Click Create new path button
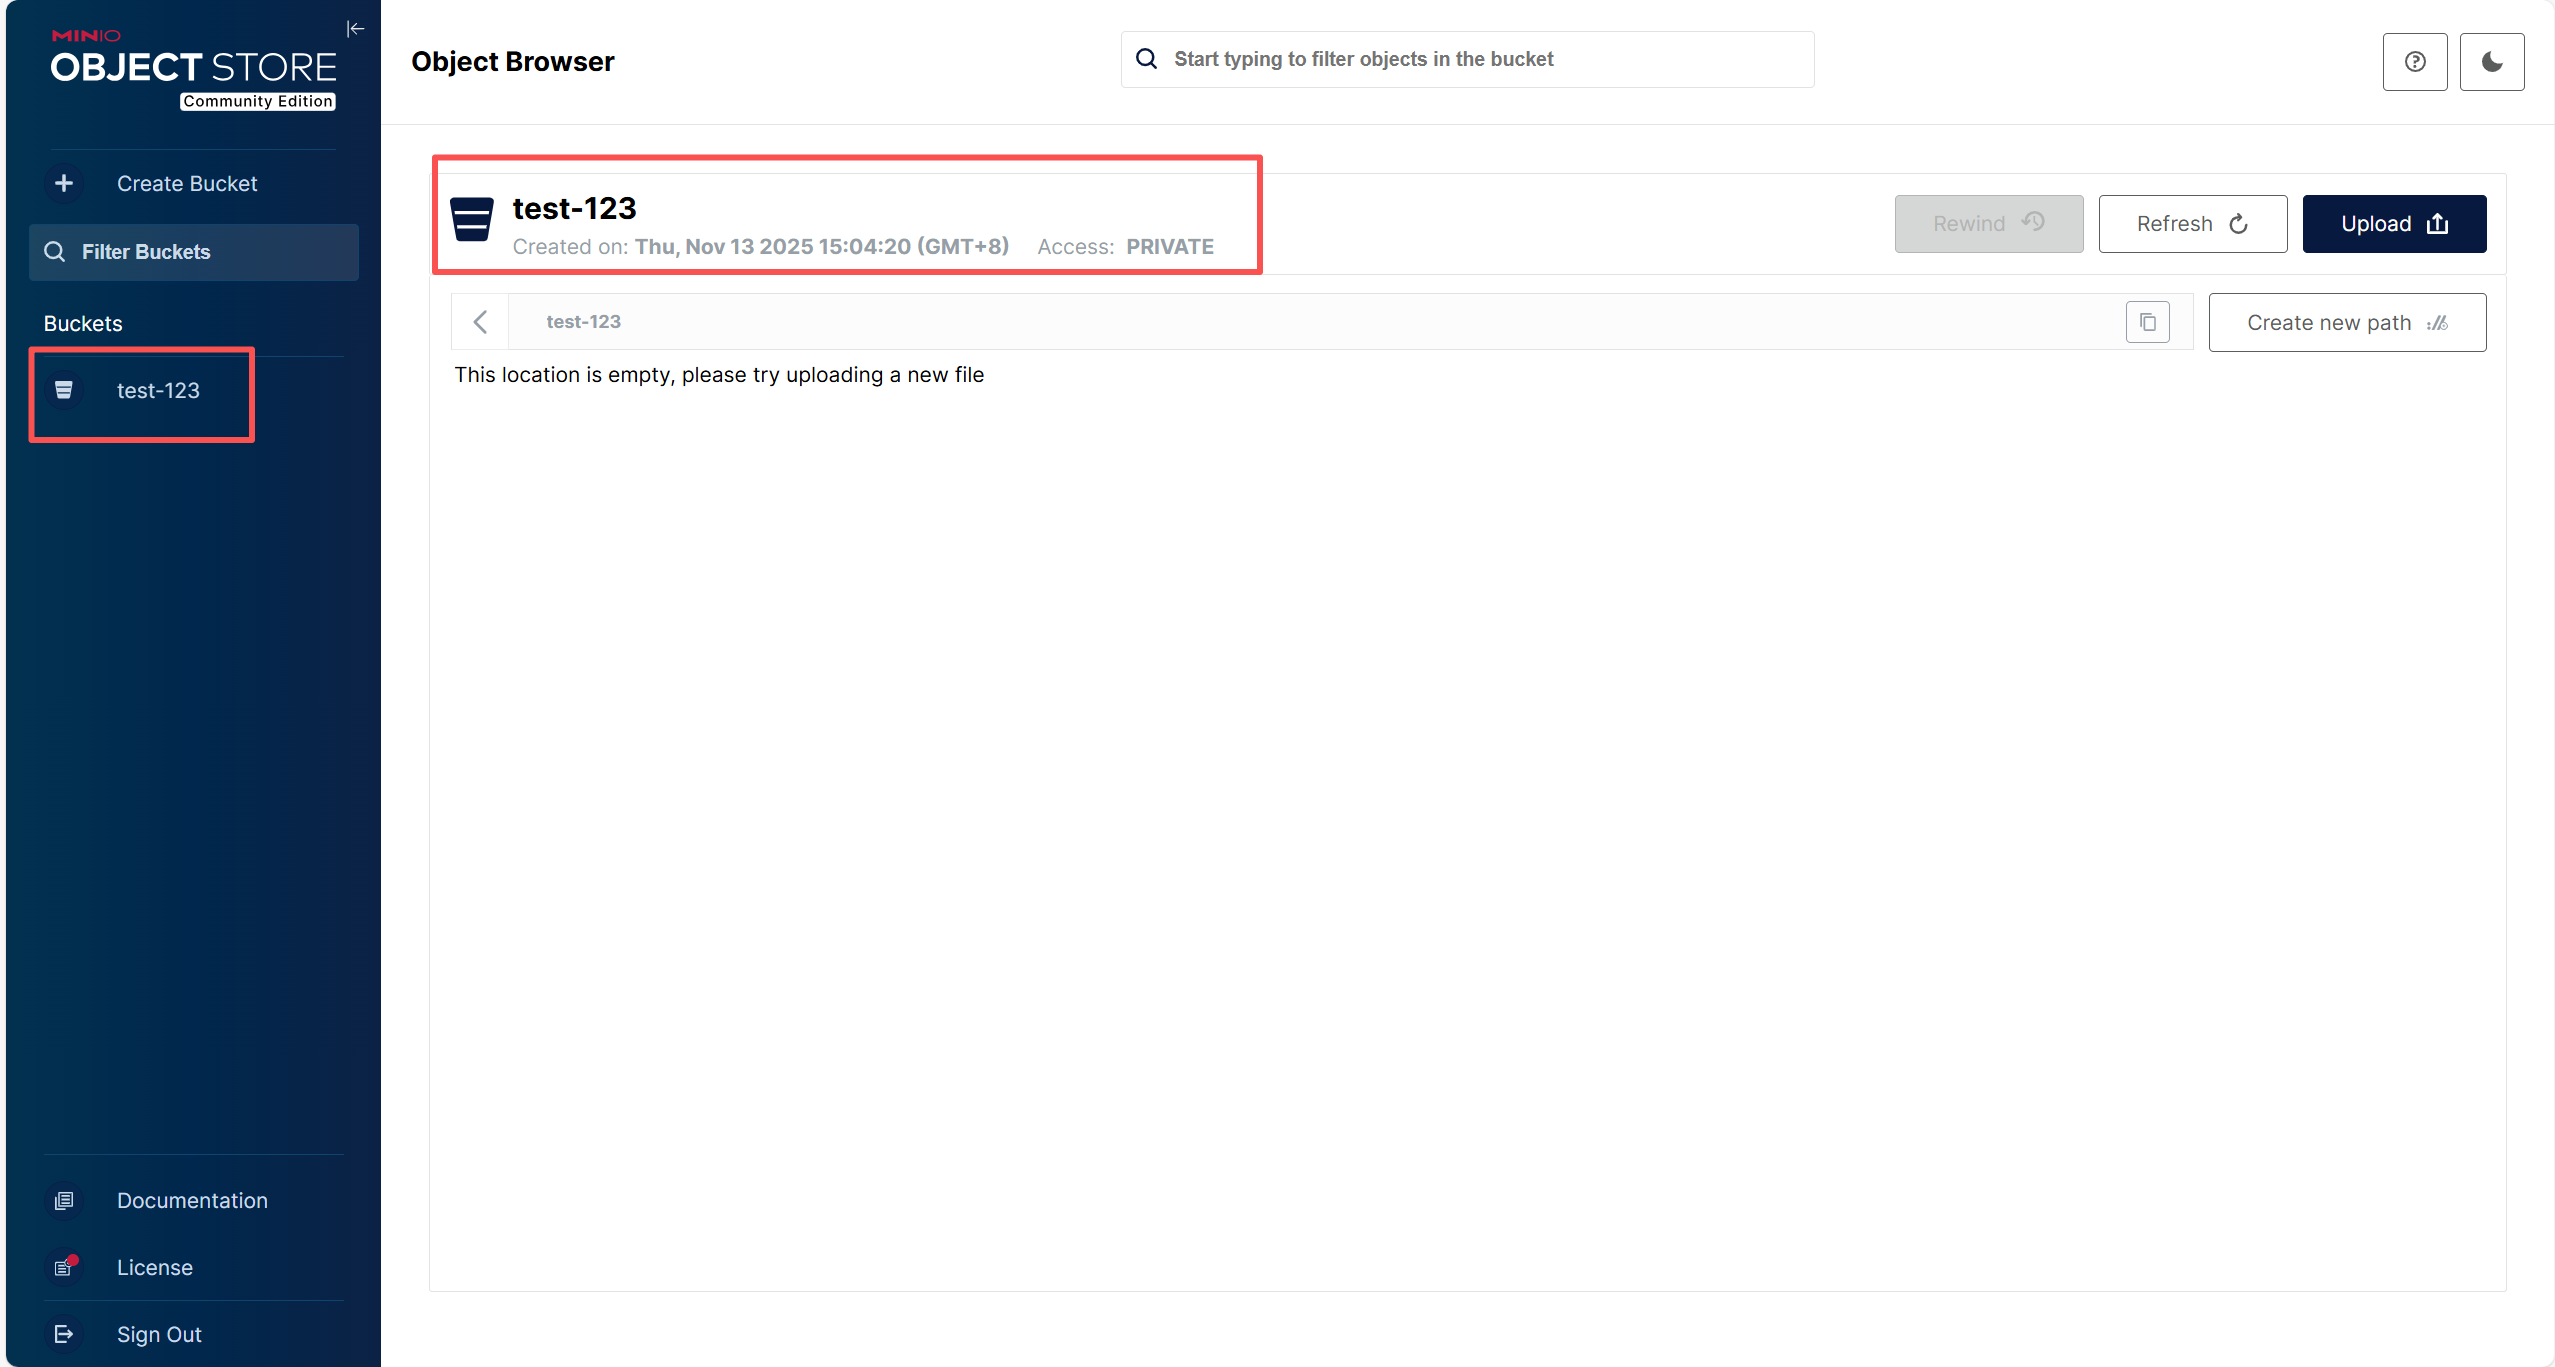The height and width of the screenshot is (1367, 2555). click(2346, 323)
